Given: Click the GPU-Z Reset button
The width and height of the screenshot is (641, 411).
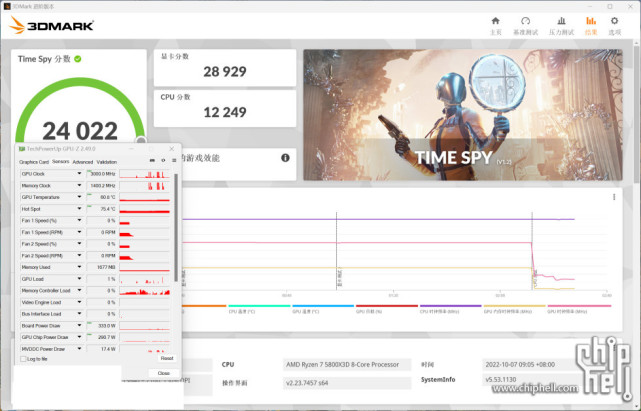Looking at the screenshot, I should click(x=167, y=358).
